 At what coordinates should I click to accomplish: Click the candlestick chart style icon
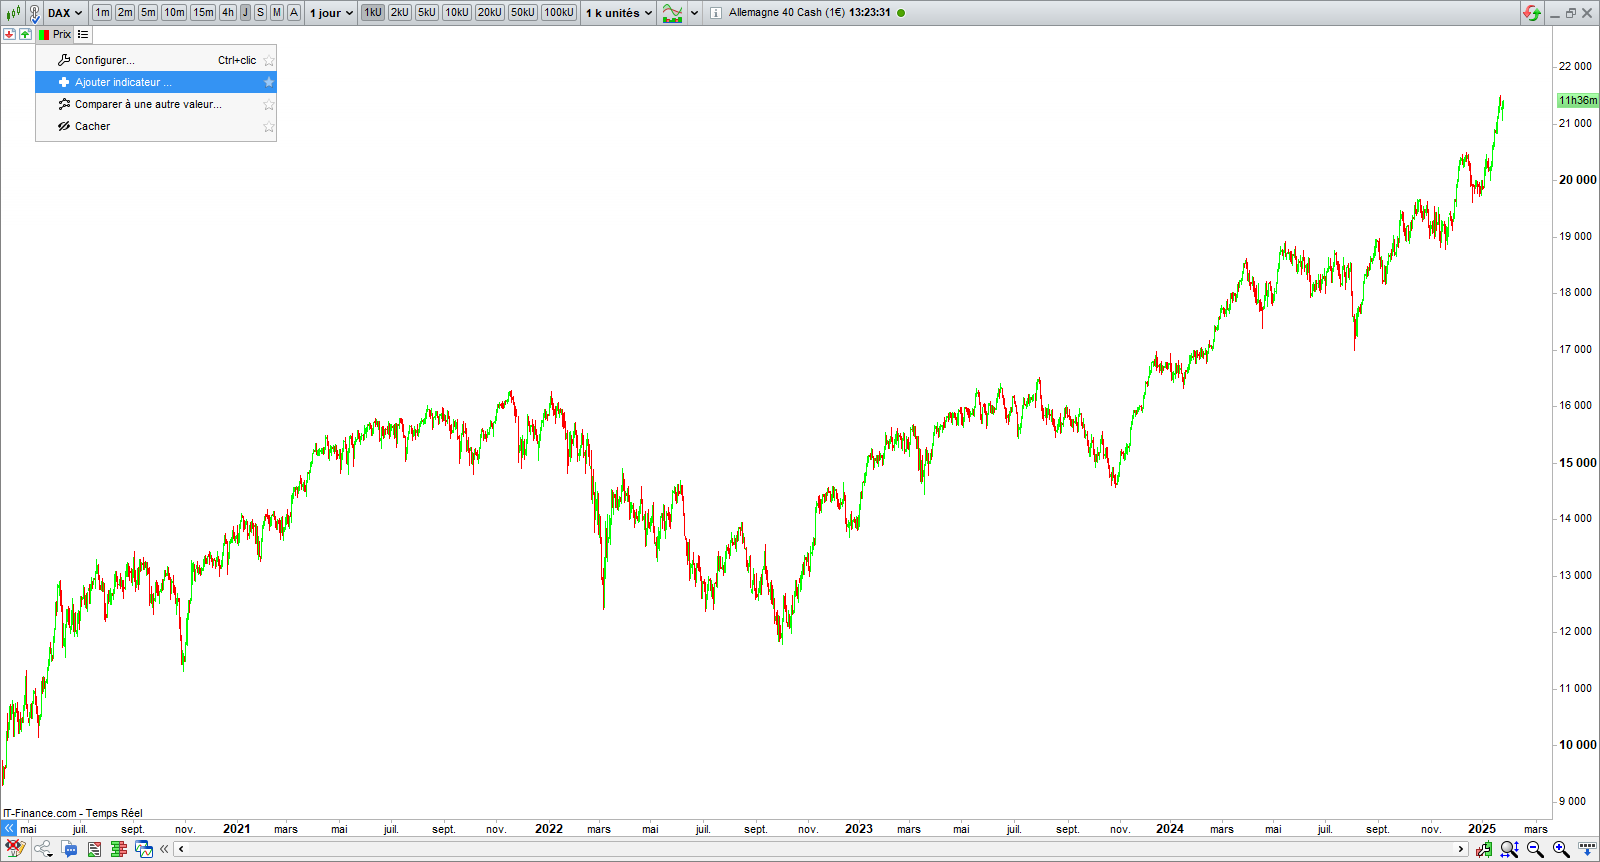(13, 13)
